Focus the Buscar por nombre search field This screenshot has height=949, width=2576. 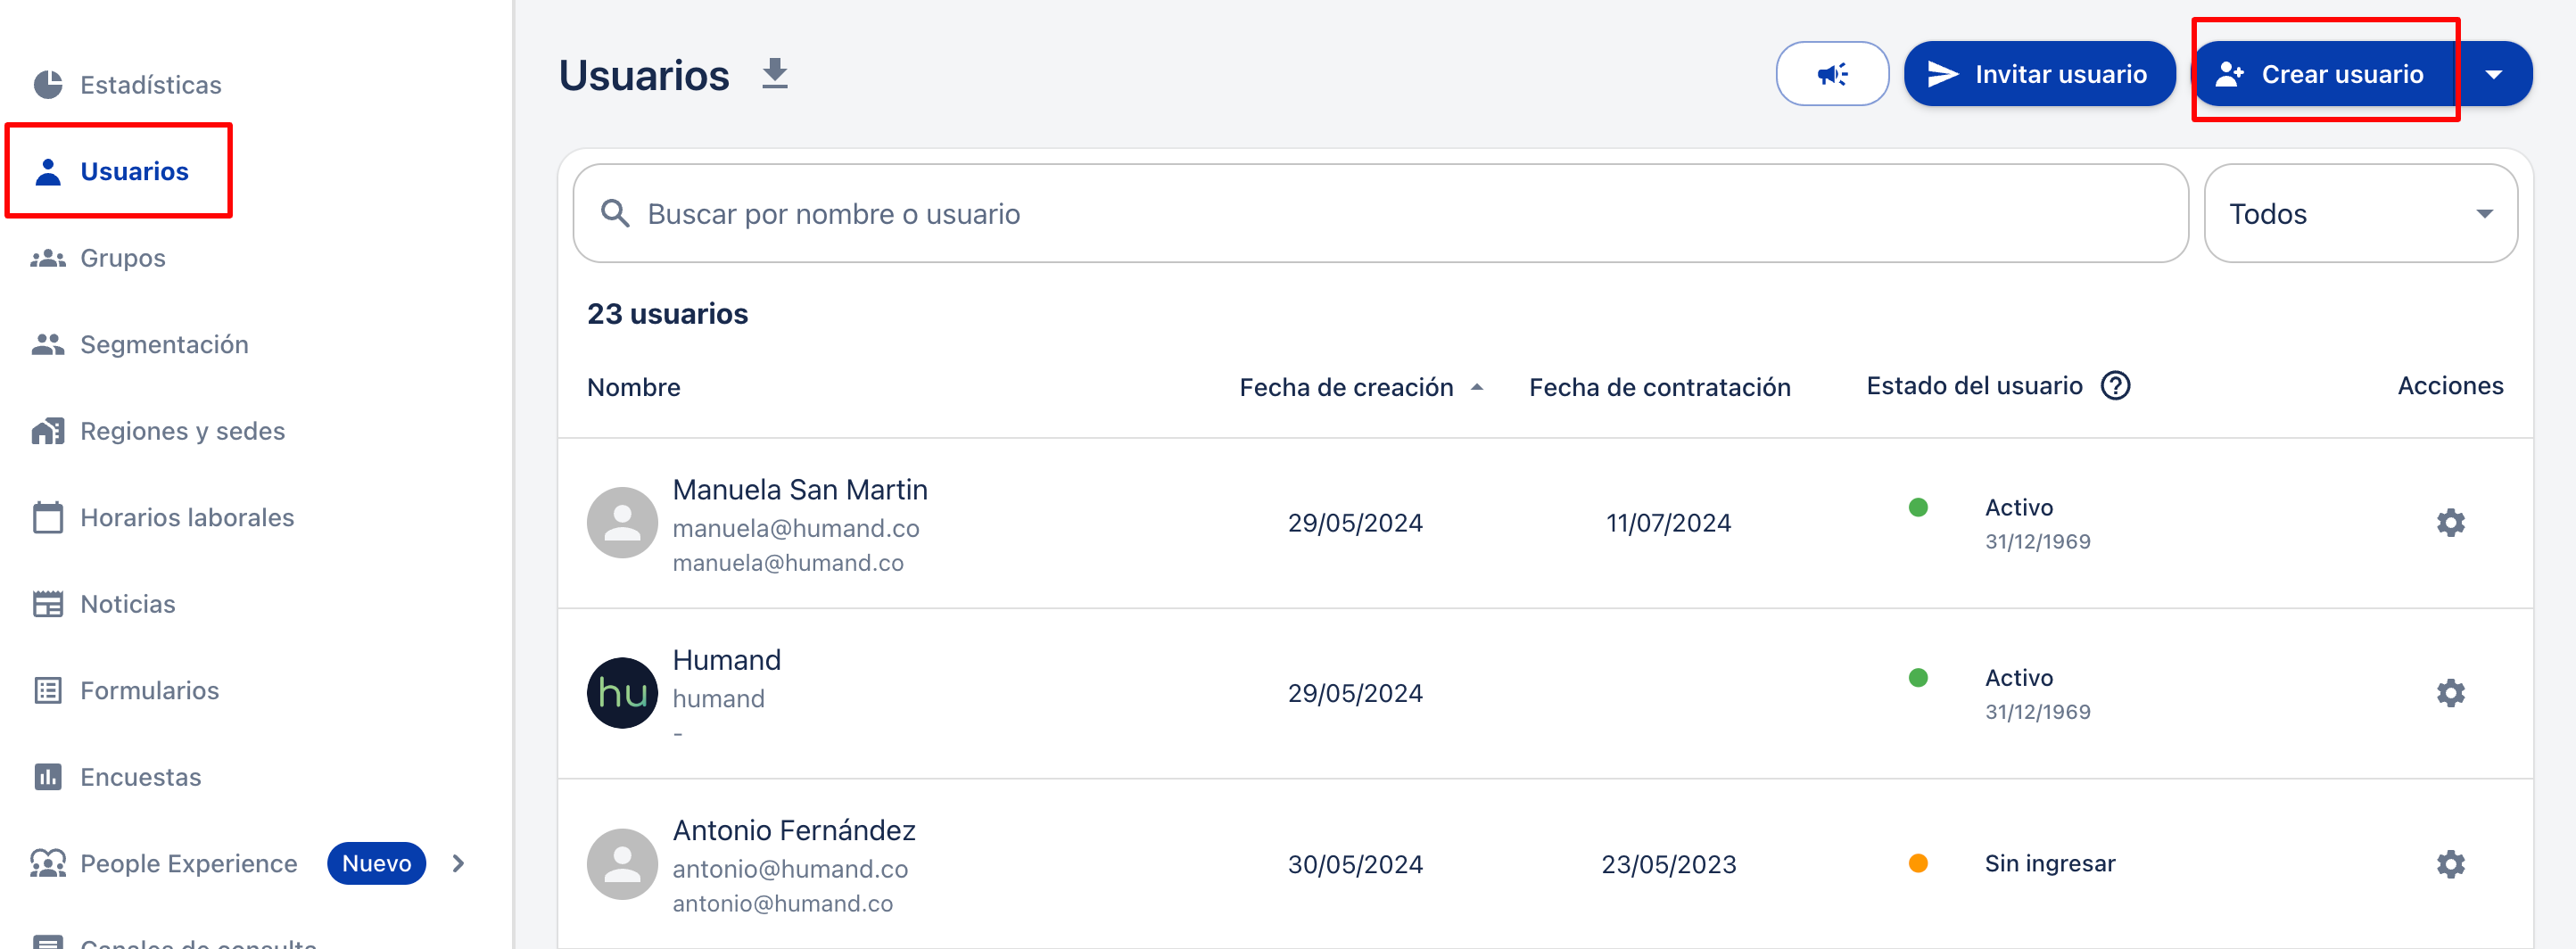click(1380, 213)
